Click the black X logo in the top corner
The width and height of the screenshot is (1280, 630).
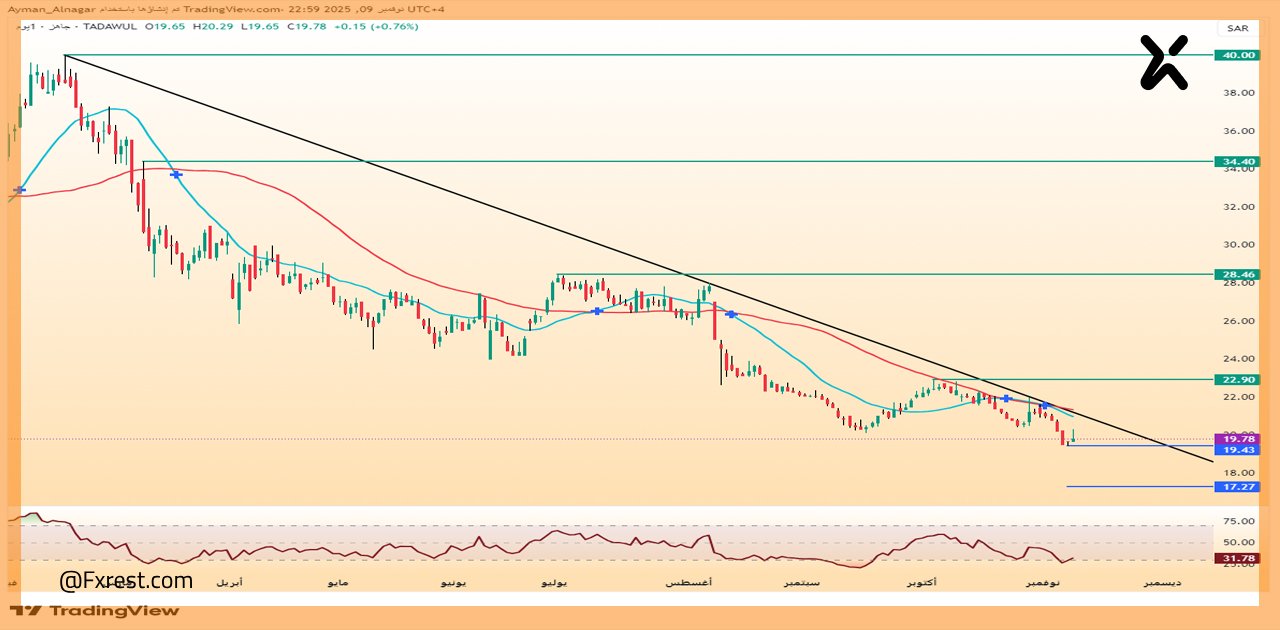(x=1164, y=62)
